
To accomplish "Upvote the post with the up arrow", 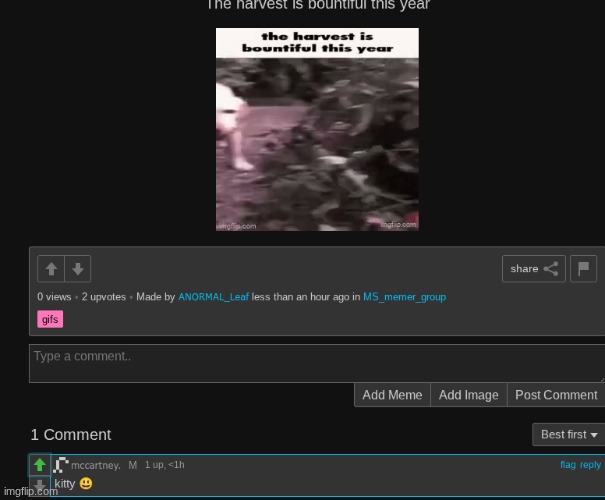I will (51, 269).
